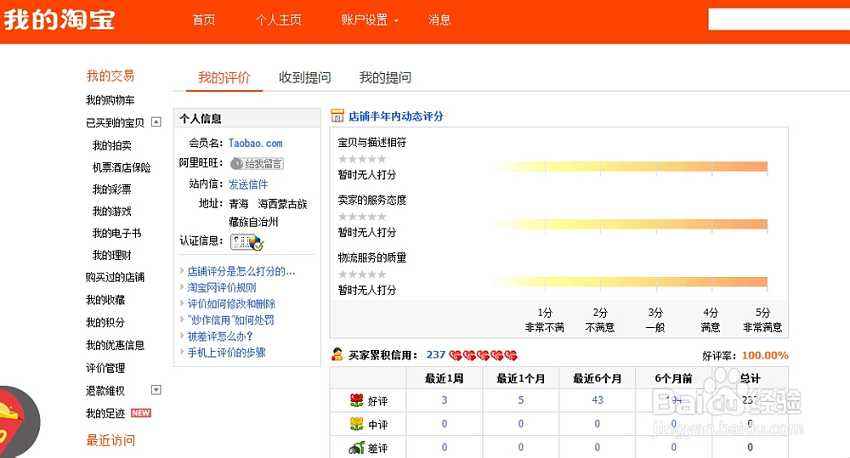This screenshot has height=458, width=850.
Task: Open 已买到的宝贝 sidebar link
Action: coord(115,123)
